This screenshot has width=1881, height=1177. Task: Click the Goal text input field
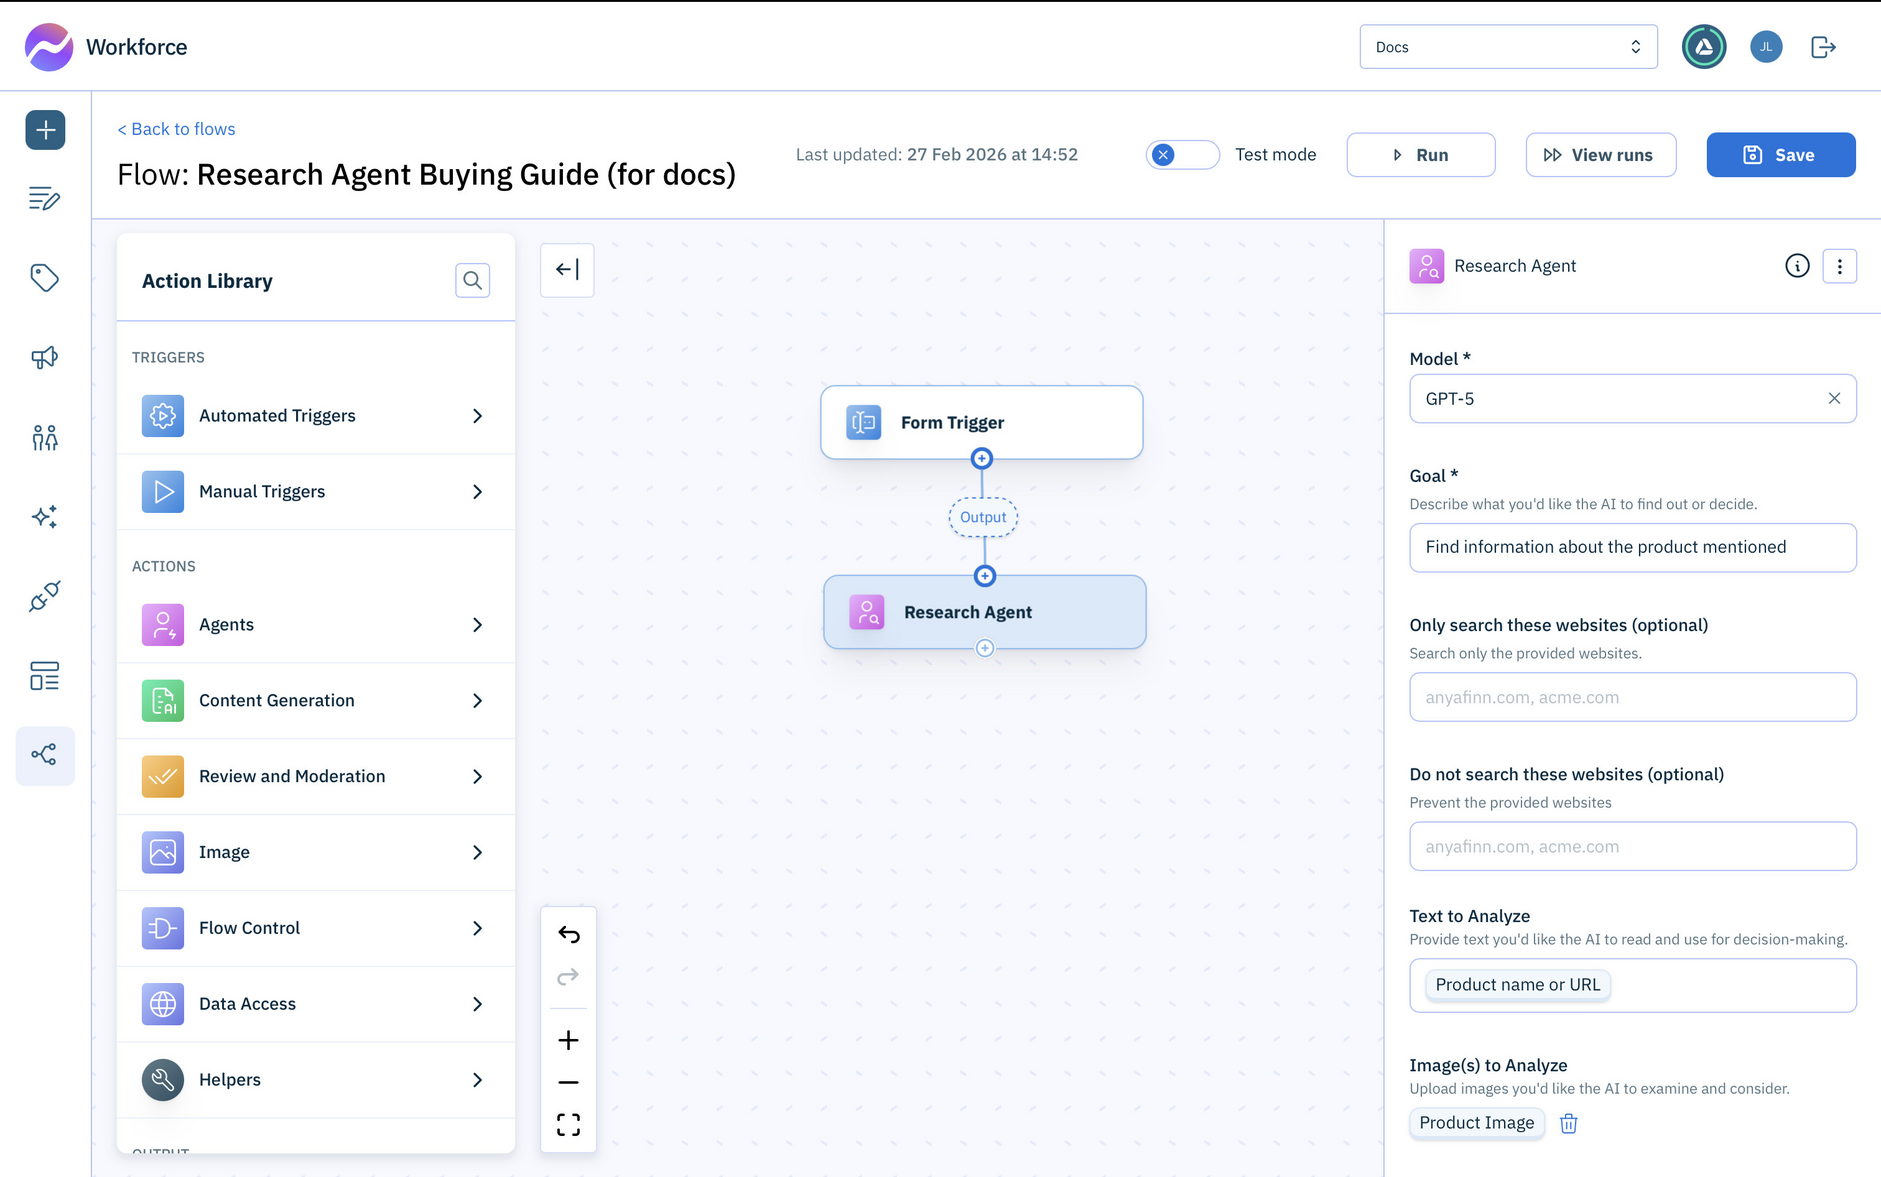point(1632,548)
